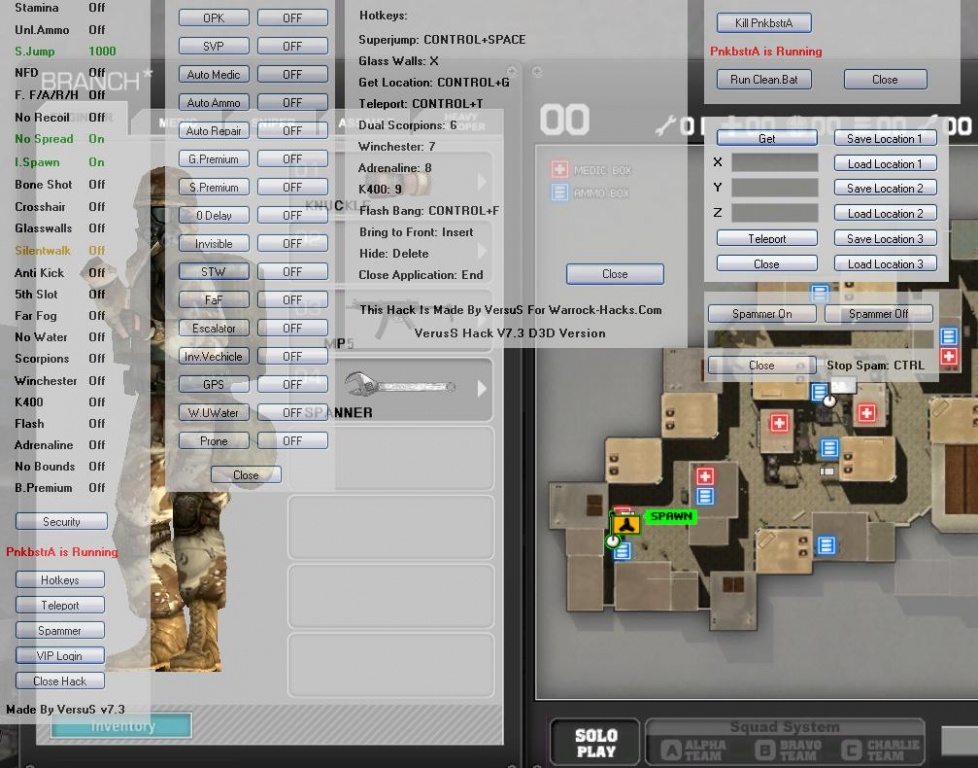Click the wrench icon in the top HUD
Viewport: 978px width, 768px height.
point(666,126)
